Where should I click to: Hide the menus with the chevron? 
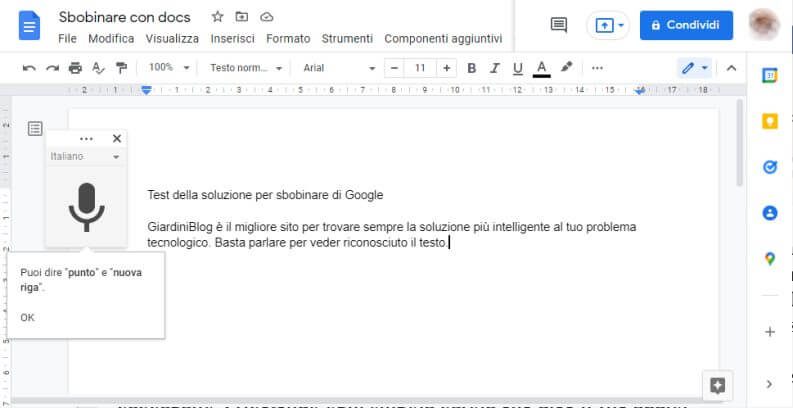pos(731,68)
